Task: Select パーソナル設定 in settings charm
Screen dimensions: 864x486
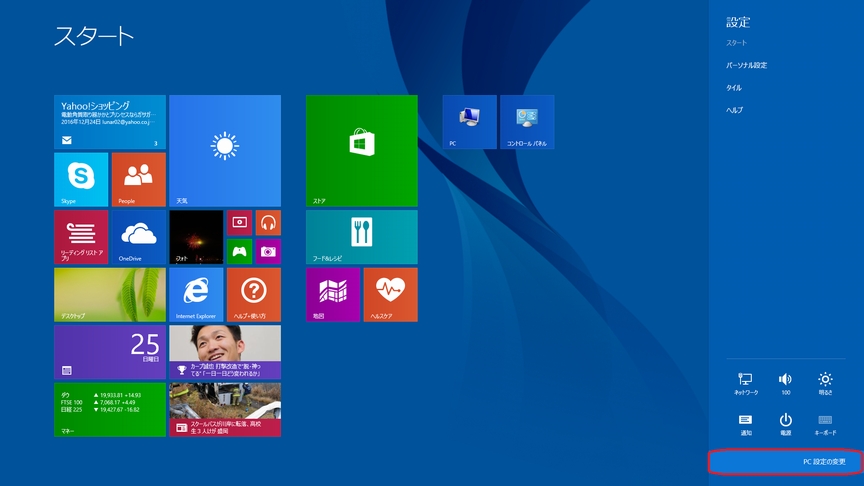Action: (746, 65)
